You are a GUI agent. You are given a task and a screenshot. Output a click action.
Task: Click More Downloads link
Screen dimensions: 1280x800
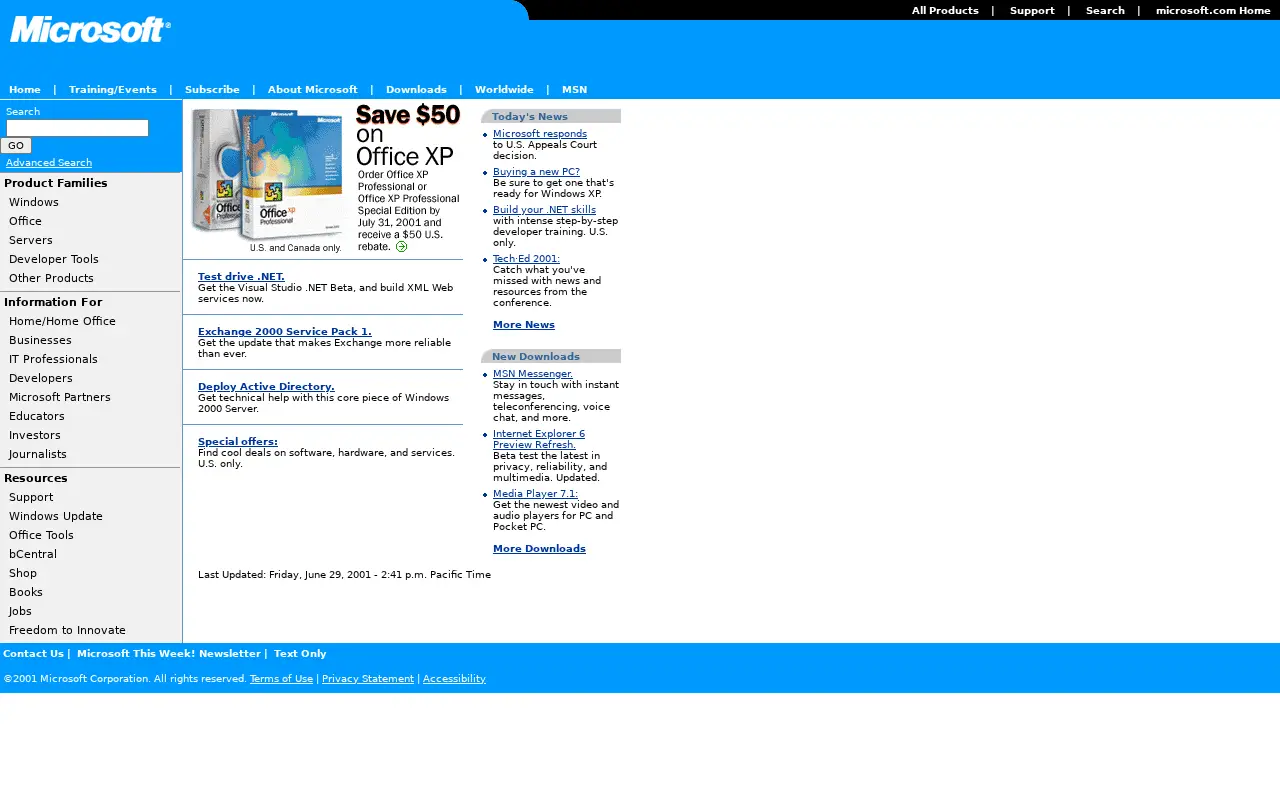539,549
